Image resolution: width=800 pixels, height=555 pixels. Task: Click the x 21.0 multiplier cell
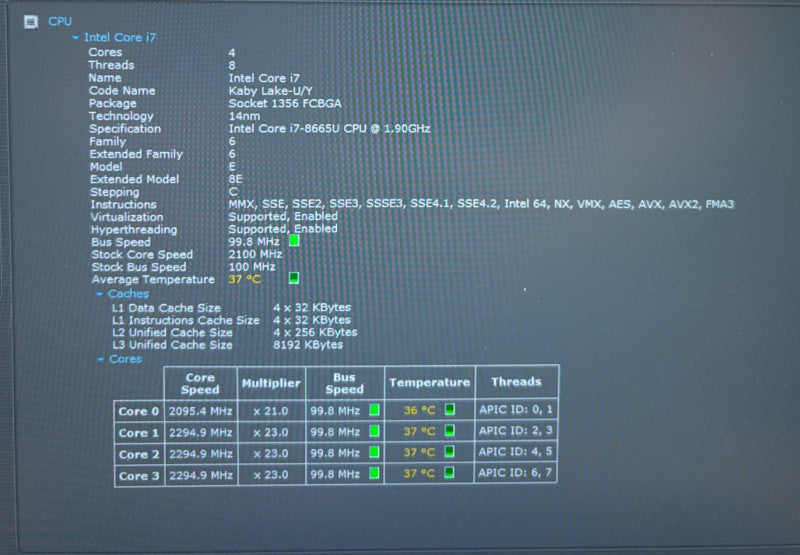coord(271,411)
